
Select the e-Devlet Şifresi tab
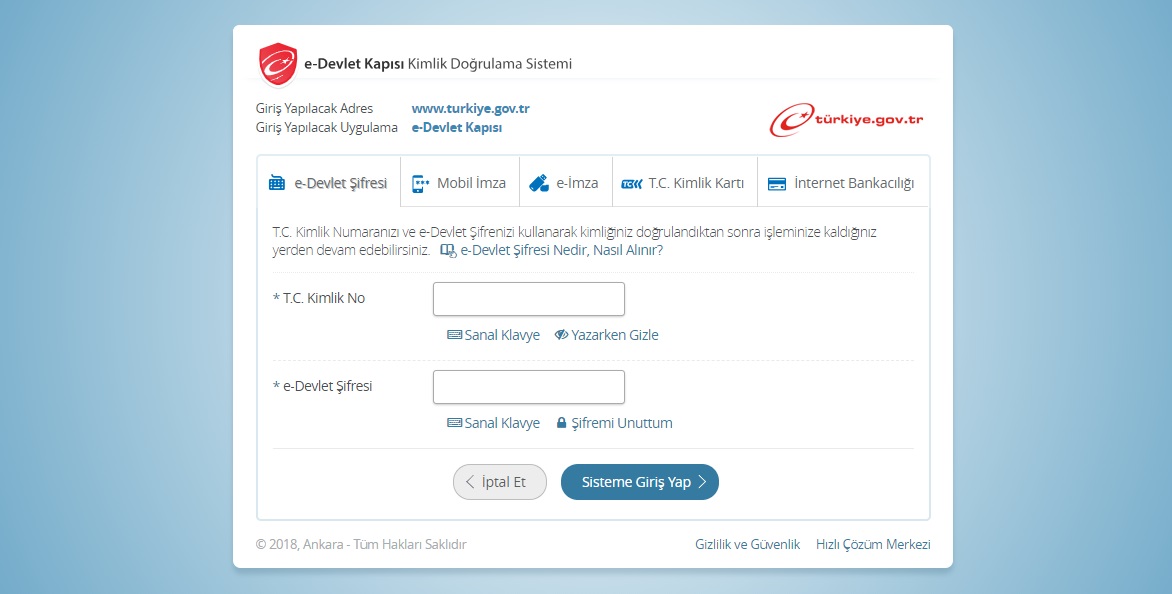328,182
